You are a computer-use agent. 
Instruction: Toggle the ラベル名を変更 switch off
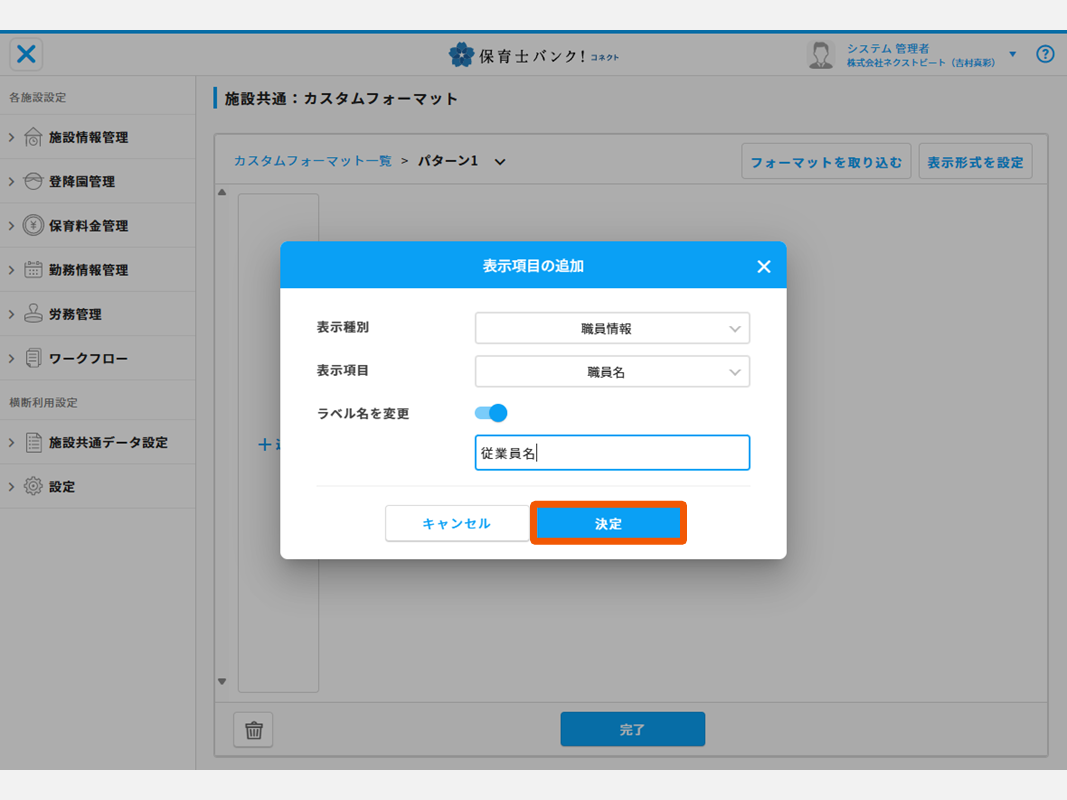[491, 413]
